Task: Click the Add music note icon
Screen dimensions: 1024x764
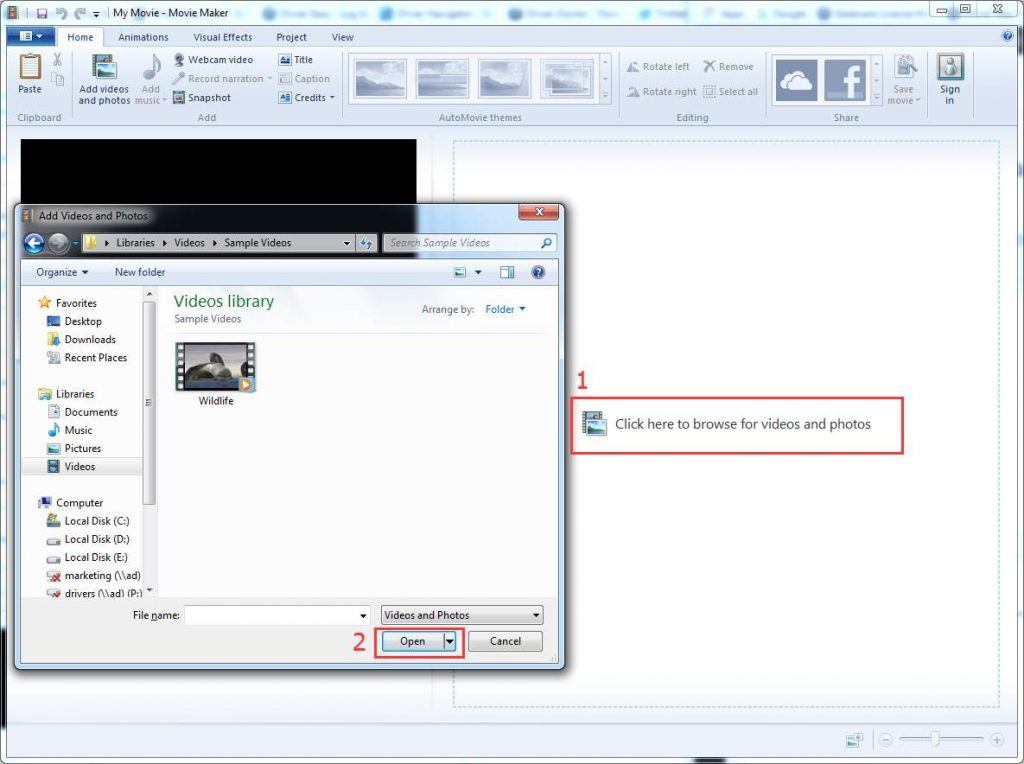Action: pos(151,67)
